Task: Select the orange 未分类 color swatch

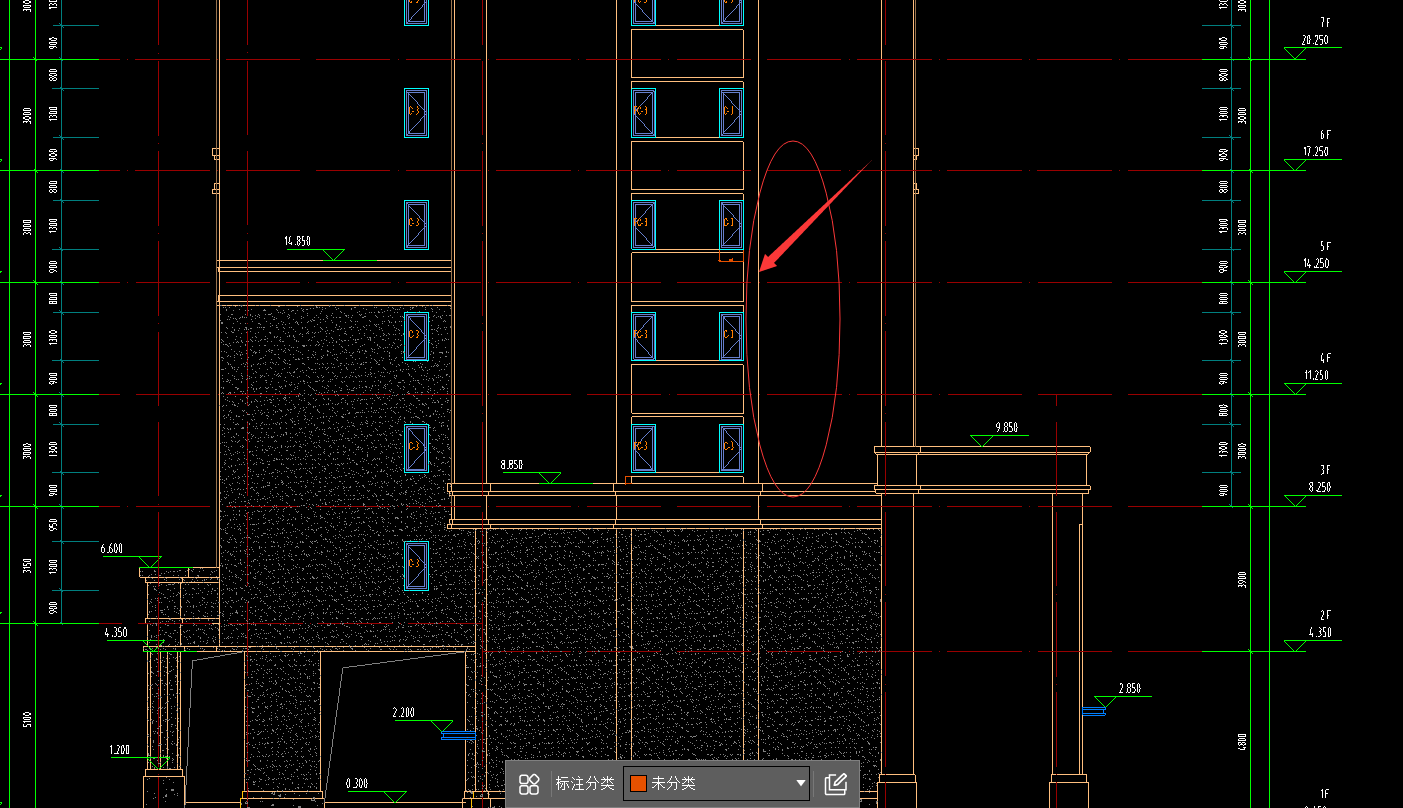Action: tap(638, 784)
